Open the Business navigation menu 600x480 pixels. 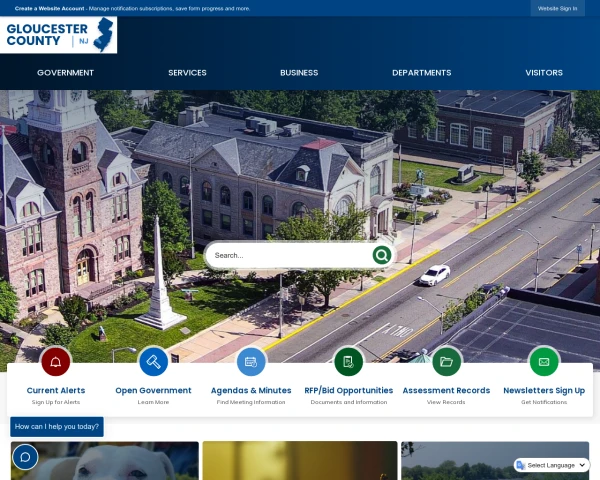299,73
